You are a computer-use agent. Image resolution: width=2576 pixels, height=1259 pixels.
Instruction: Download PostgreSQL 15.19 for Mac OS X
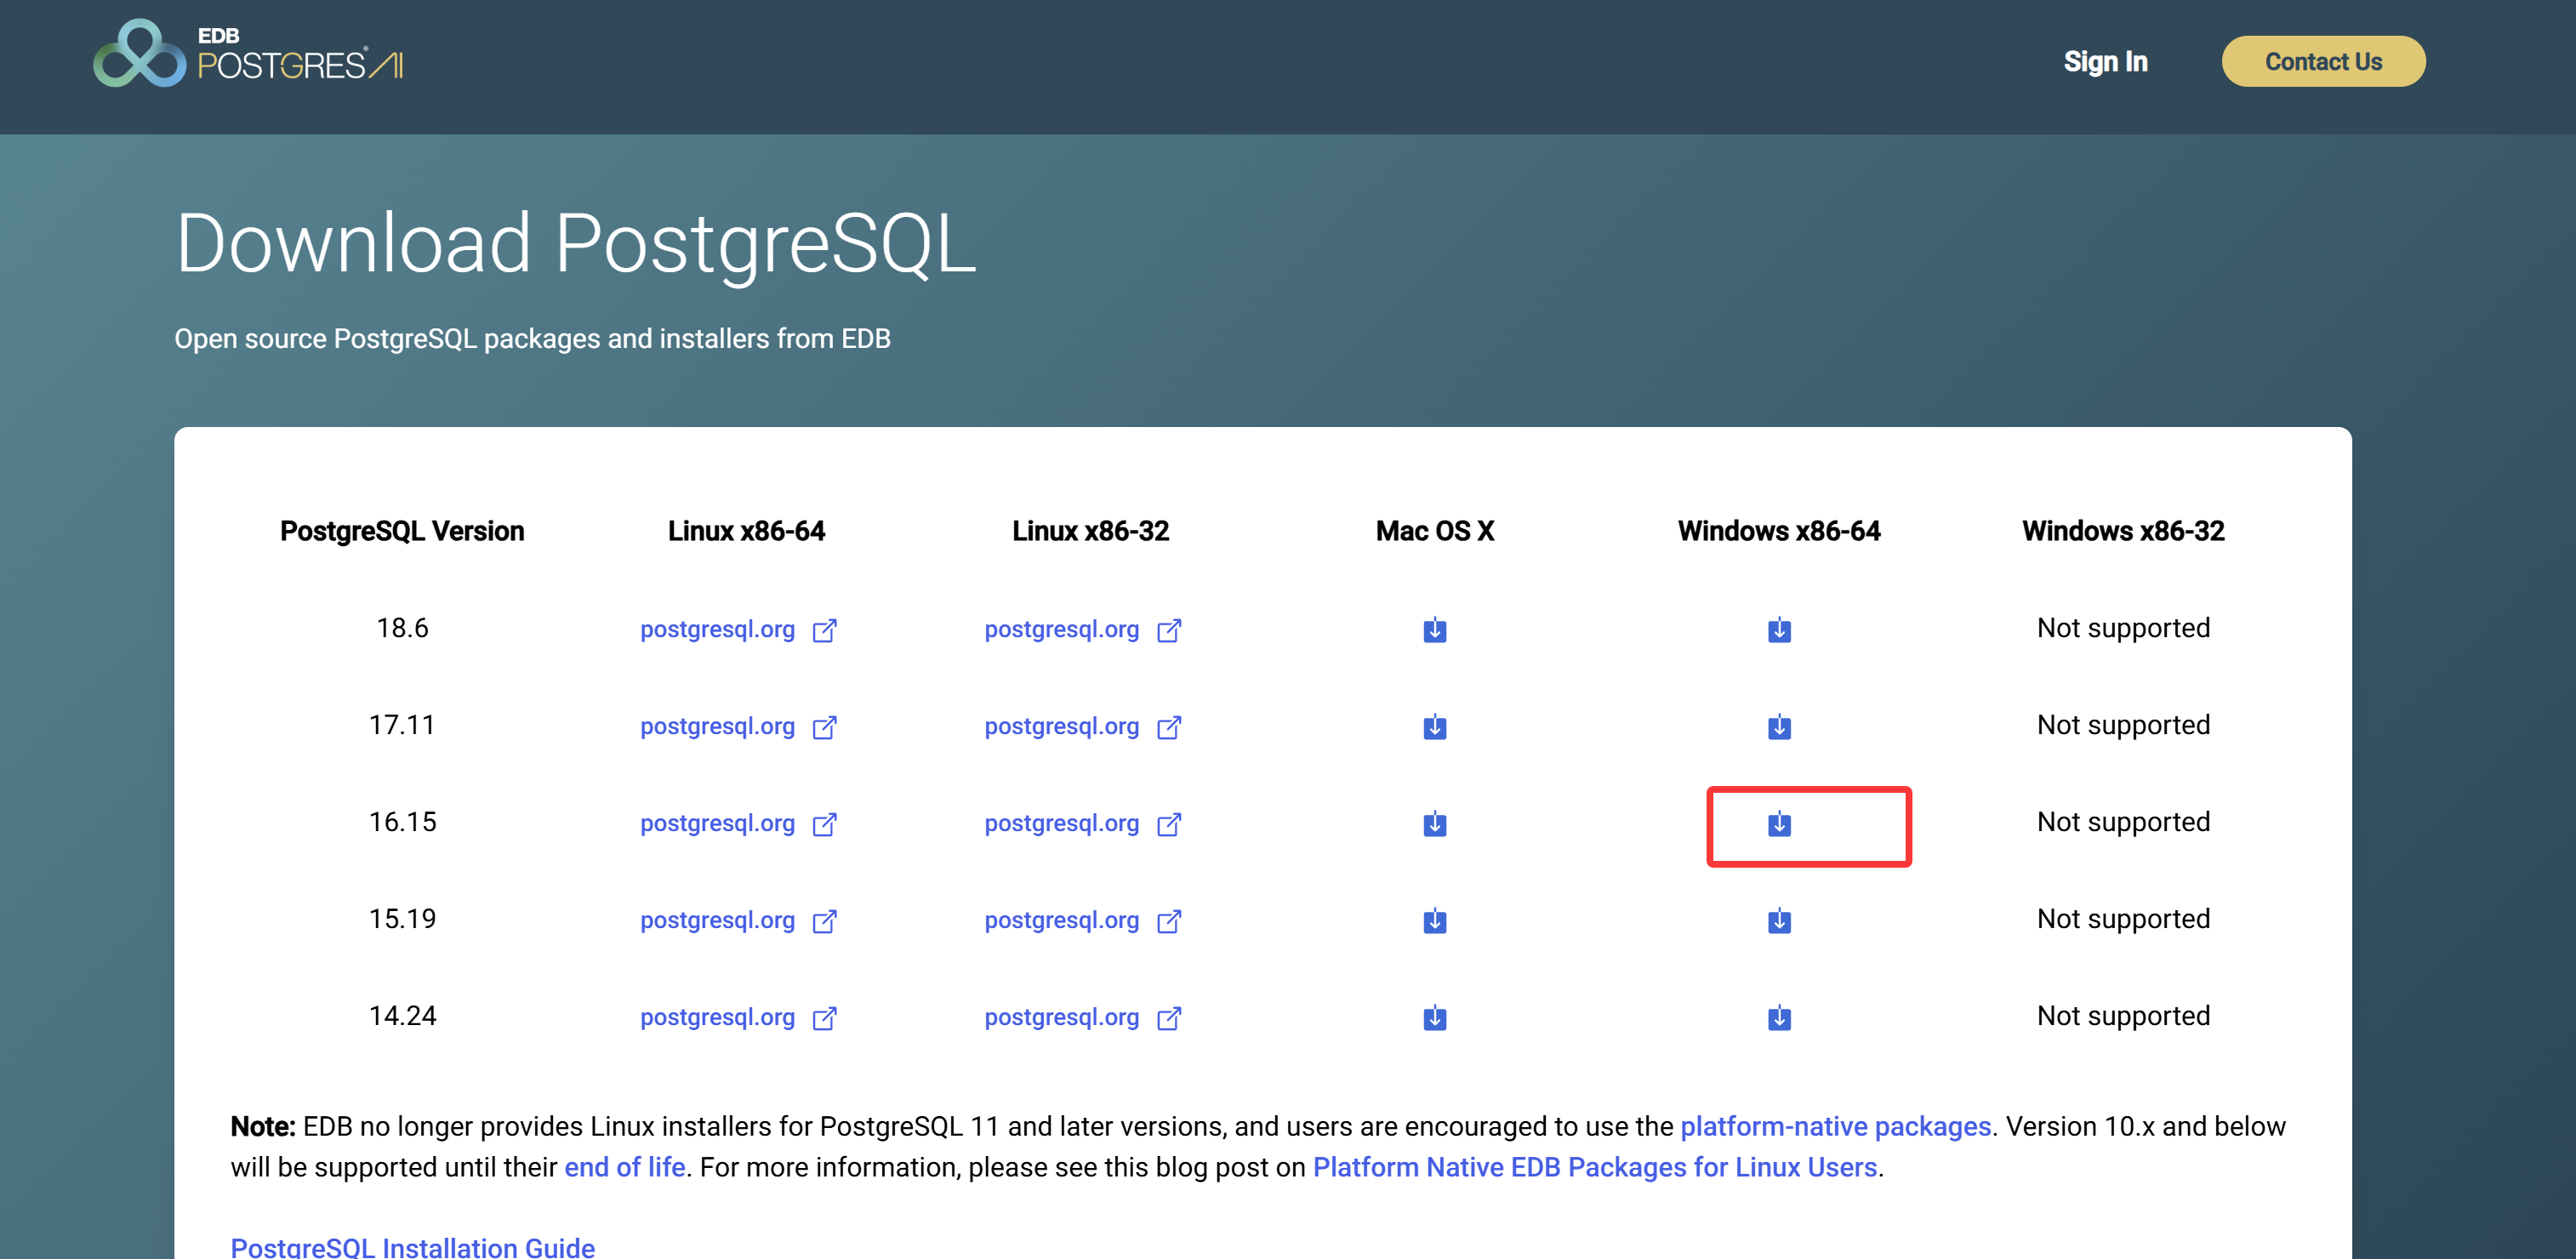(1434, 921)
